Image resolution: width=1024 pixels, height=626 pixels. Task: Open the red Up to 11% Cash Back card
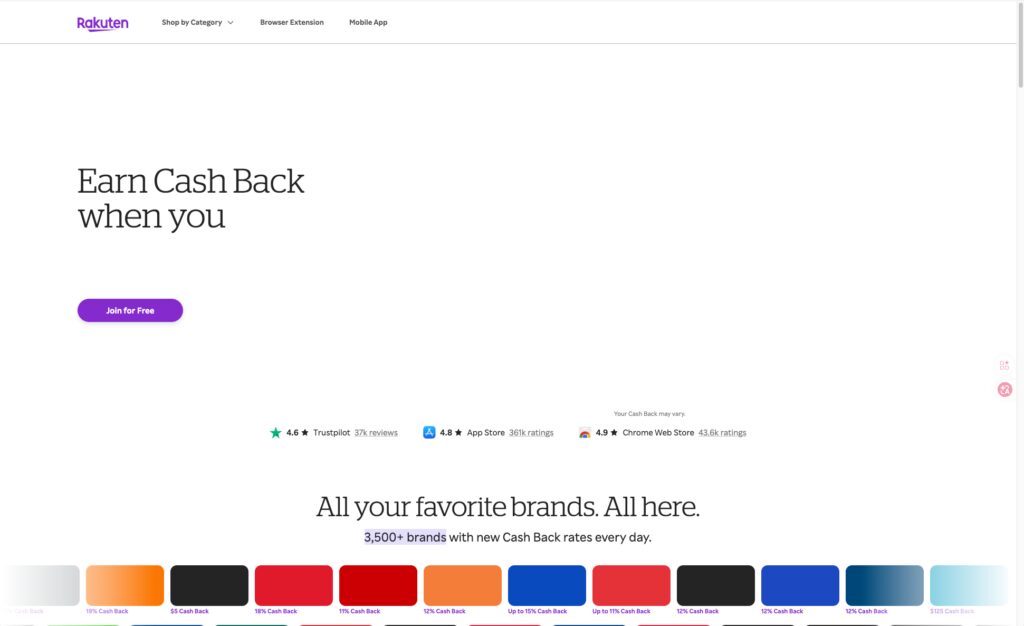[632, 586]
